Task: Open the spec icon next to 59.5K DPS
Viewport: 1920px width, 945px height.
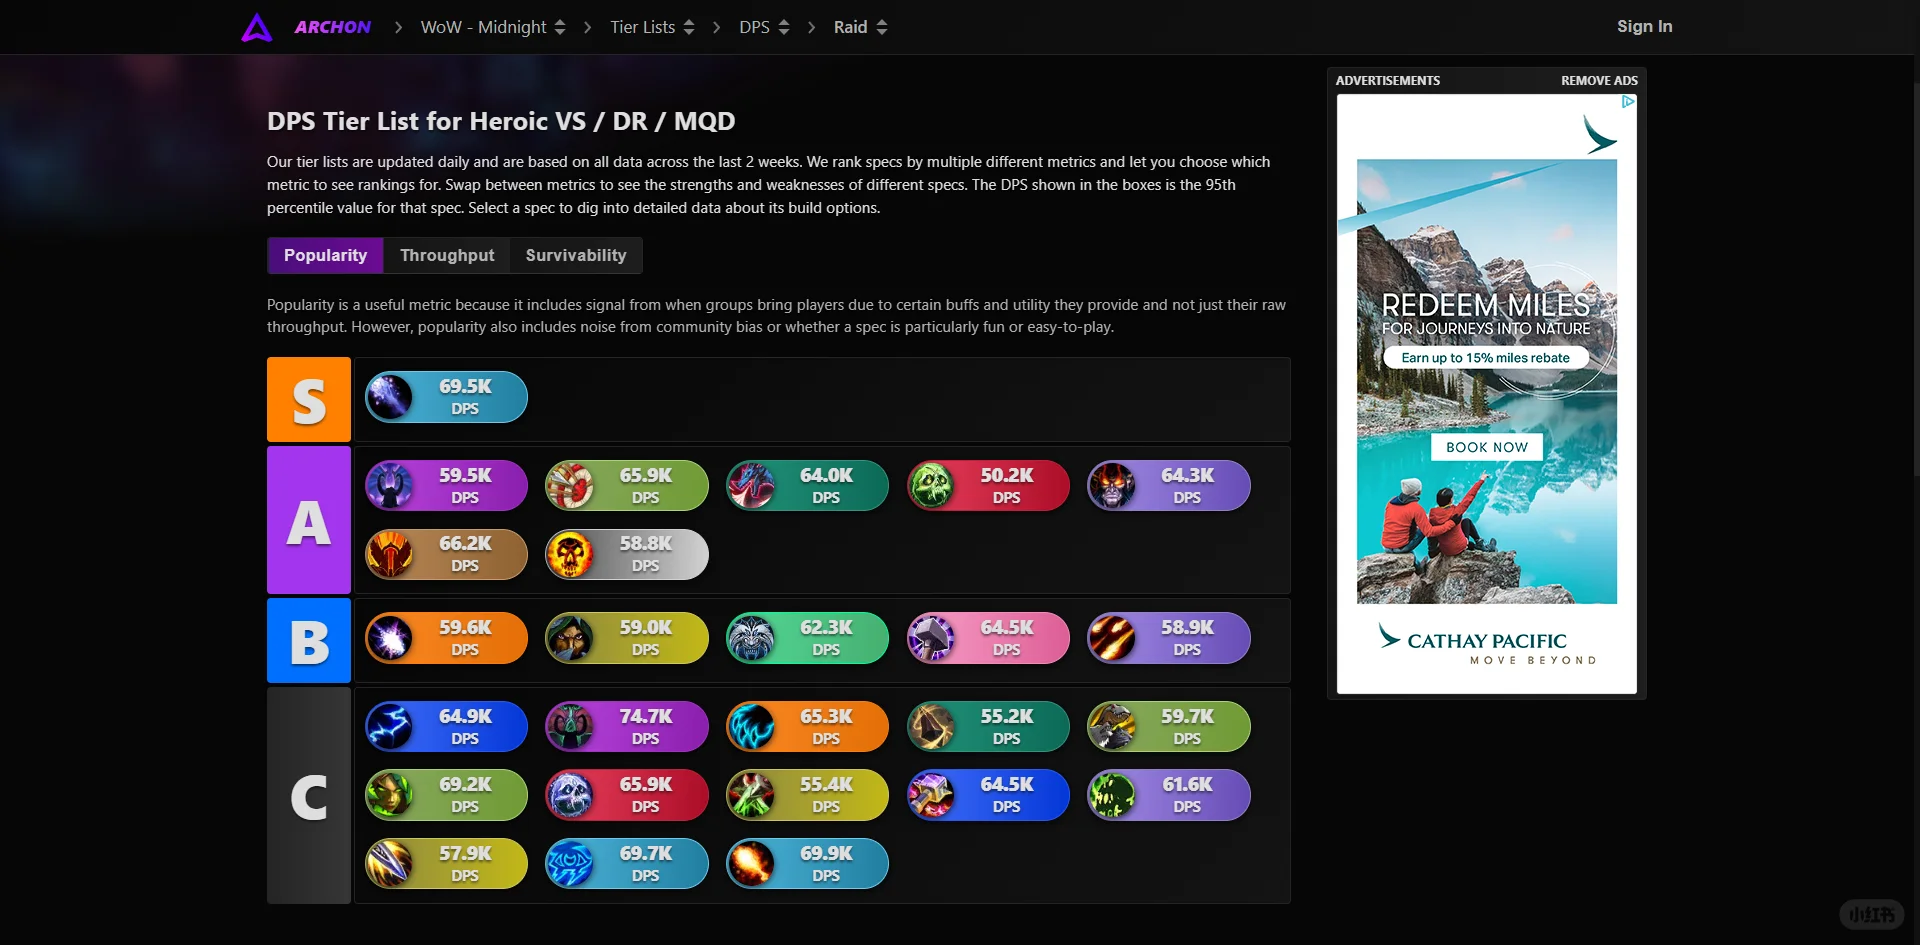Action: 390,486
